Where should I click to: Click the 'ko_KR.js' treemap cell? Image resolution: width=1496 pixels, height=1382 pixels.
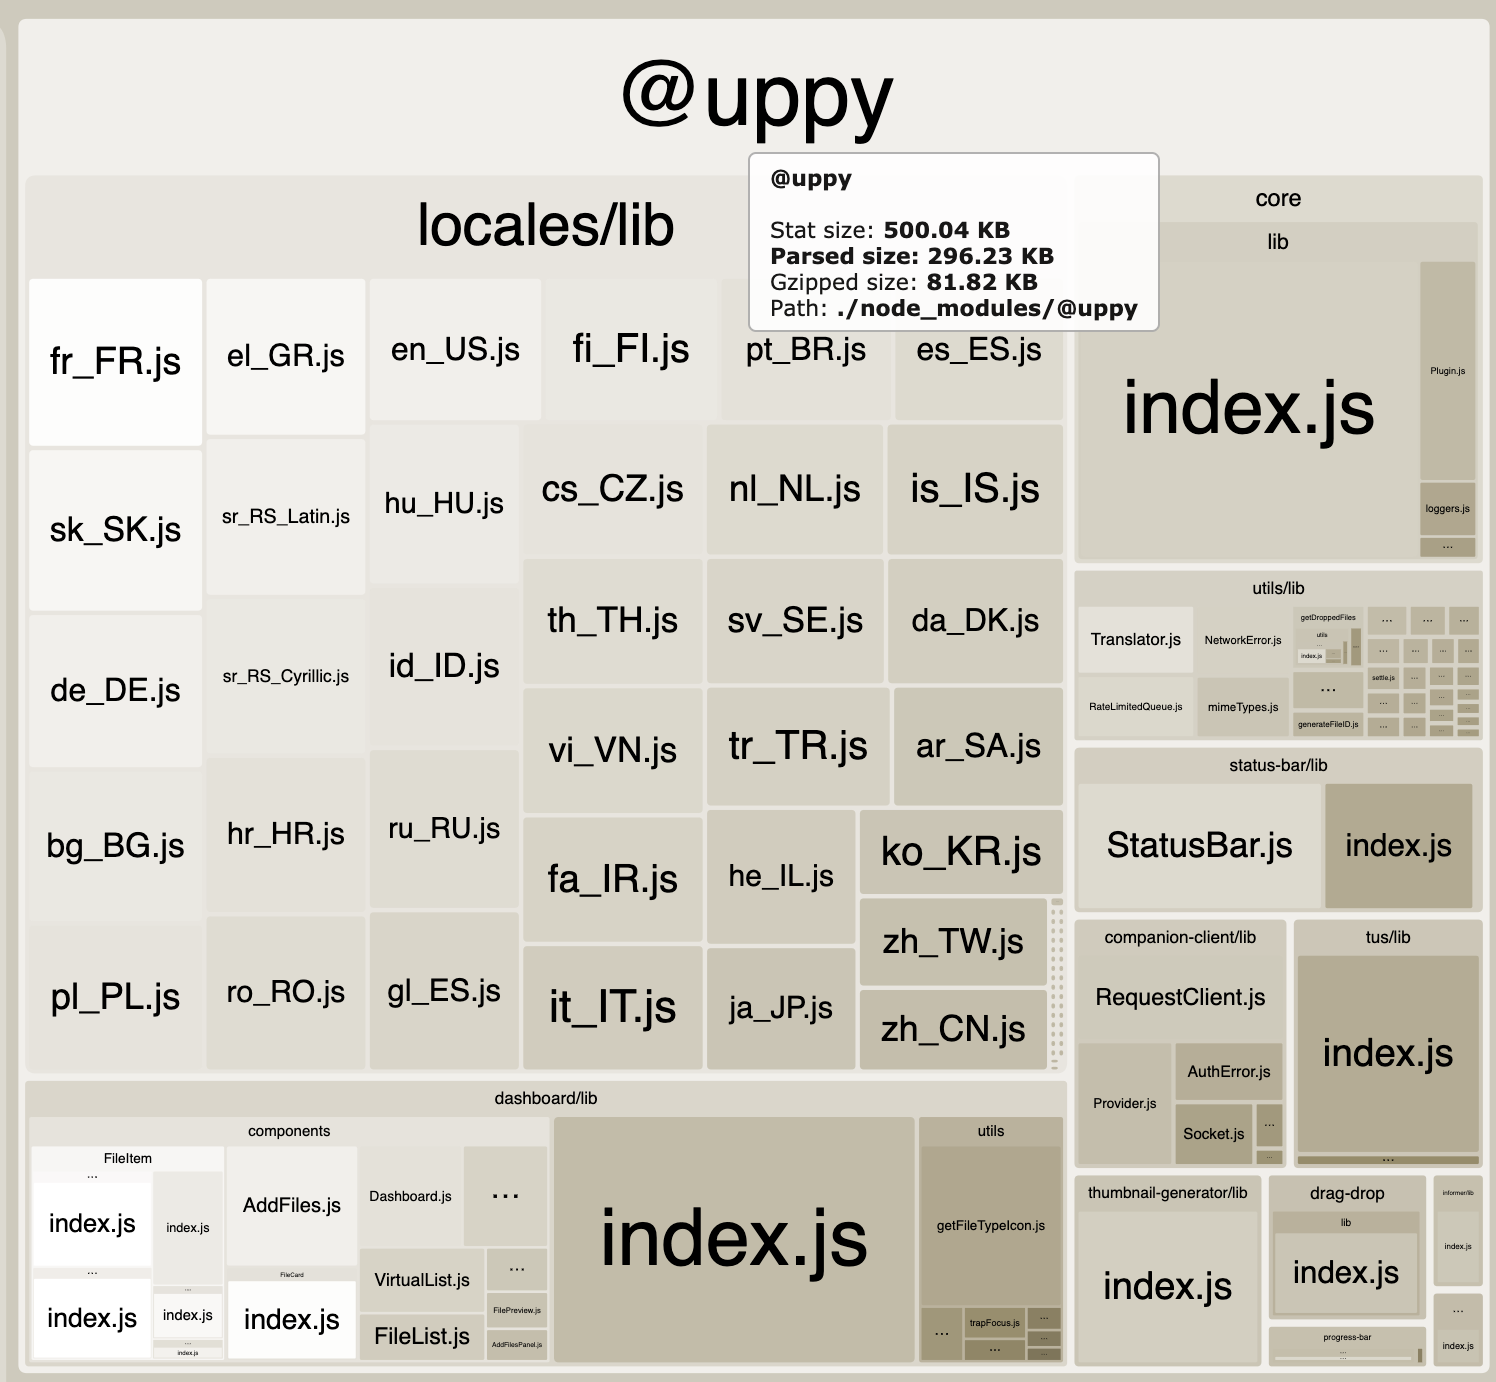tap(961, 852)
